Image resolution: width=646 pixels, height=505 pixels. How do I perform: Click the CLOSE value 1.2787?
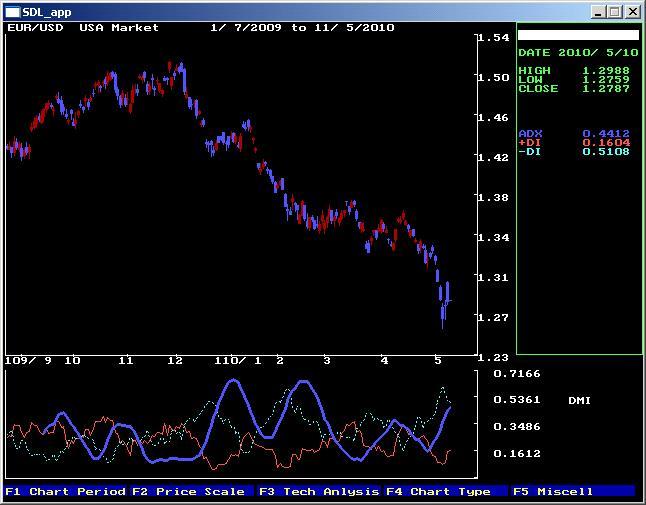pos(606,89)
